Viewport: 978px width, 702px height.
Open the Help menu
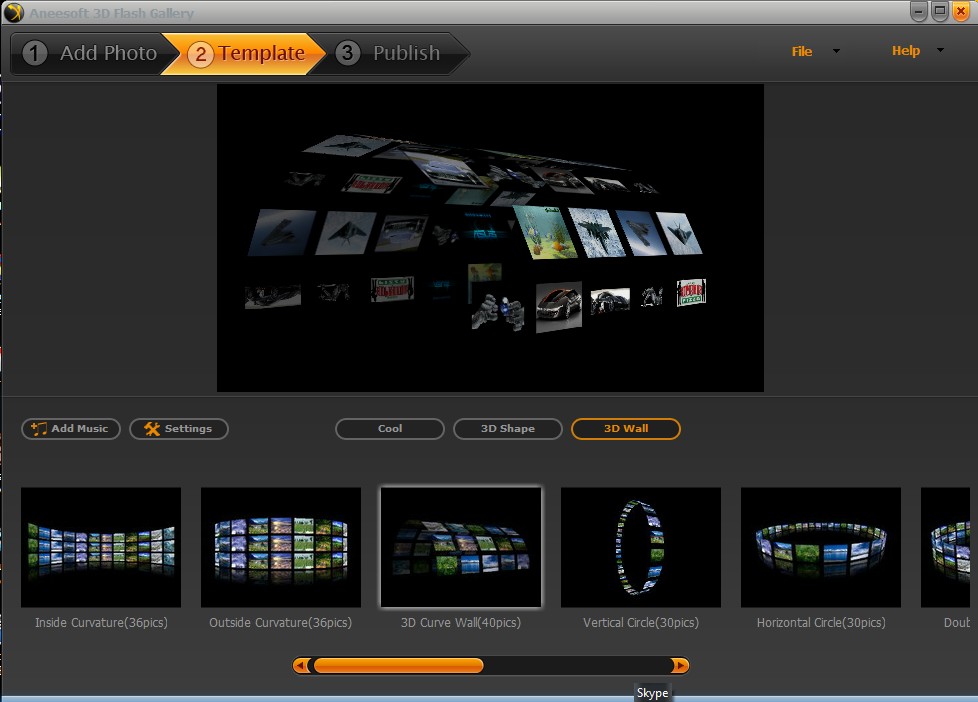pos(906,51)
